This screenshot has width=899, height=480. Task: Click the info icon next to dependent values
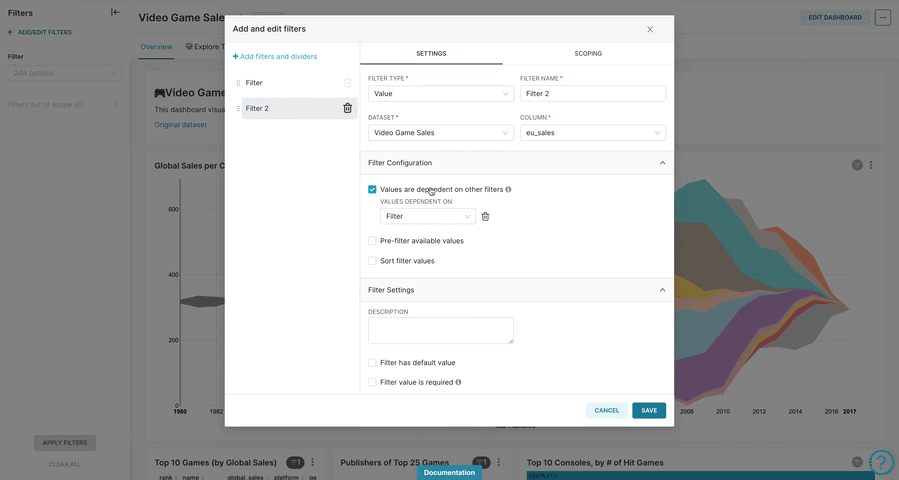508,189
